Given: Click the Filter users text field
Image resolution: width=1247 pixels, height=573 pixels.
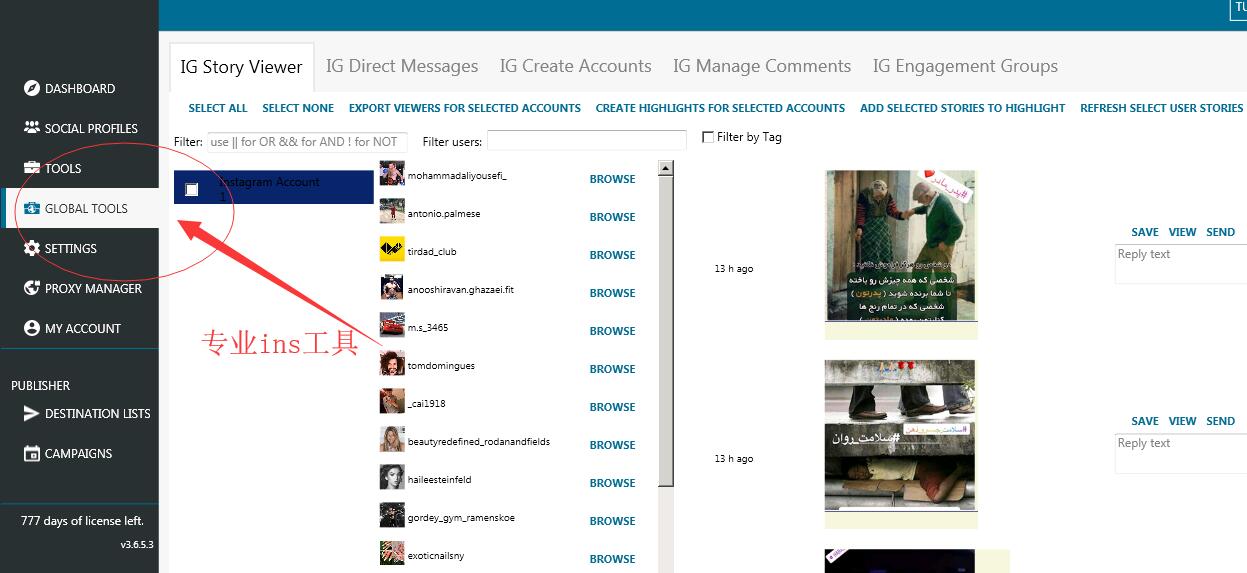Looking at the screenshot, I should (x=586, y=141).
